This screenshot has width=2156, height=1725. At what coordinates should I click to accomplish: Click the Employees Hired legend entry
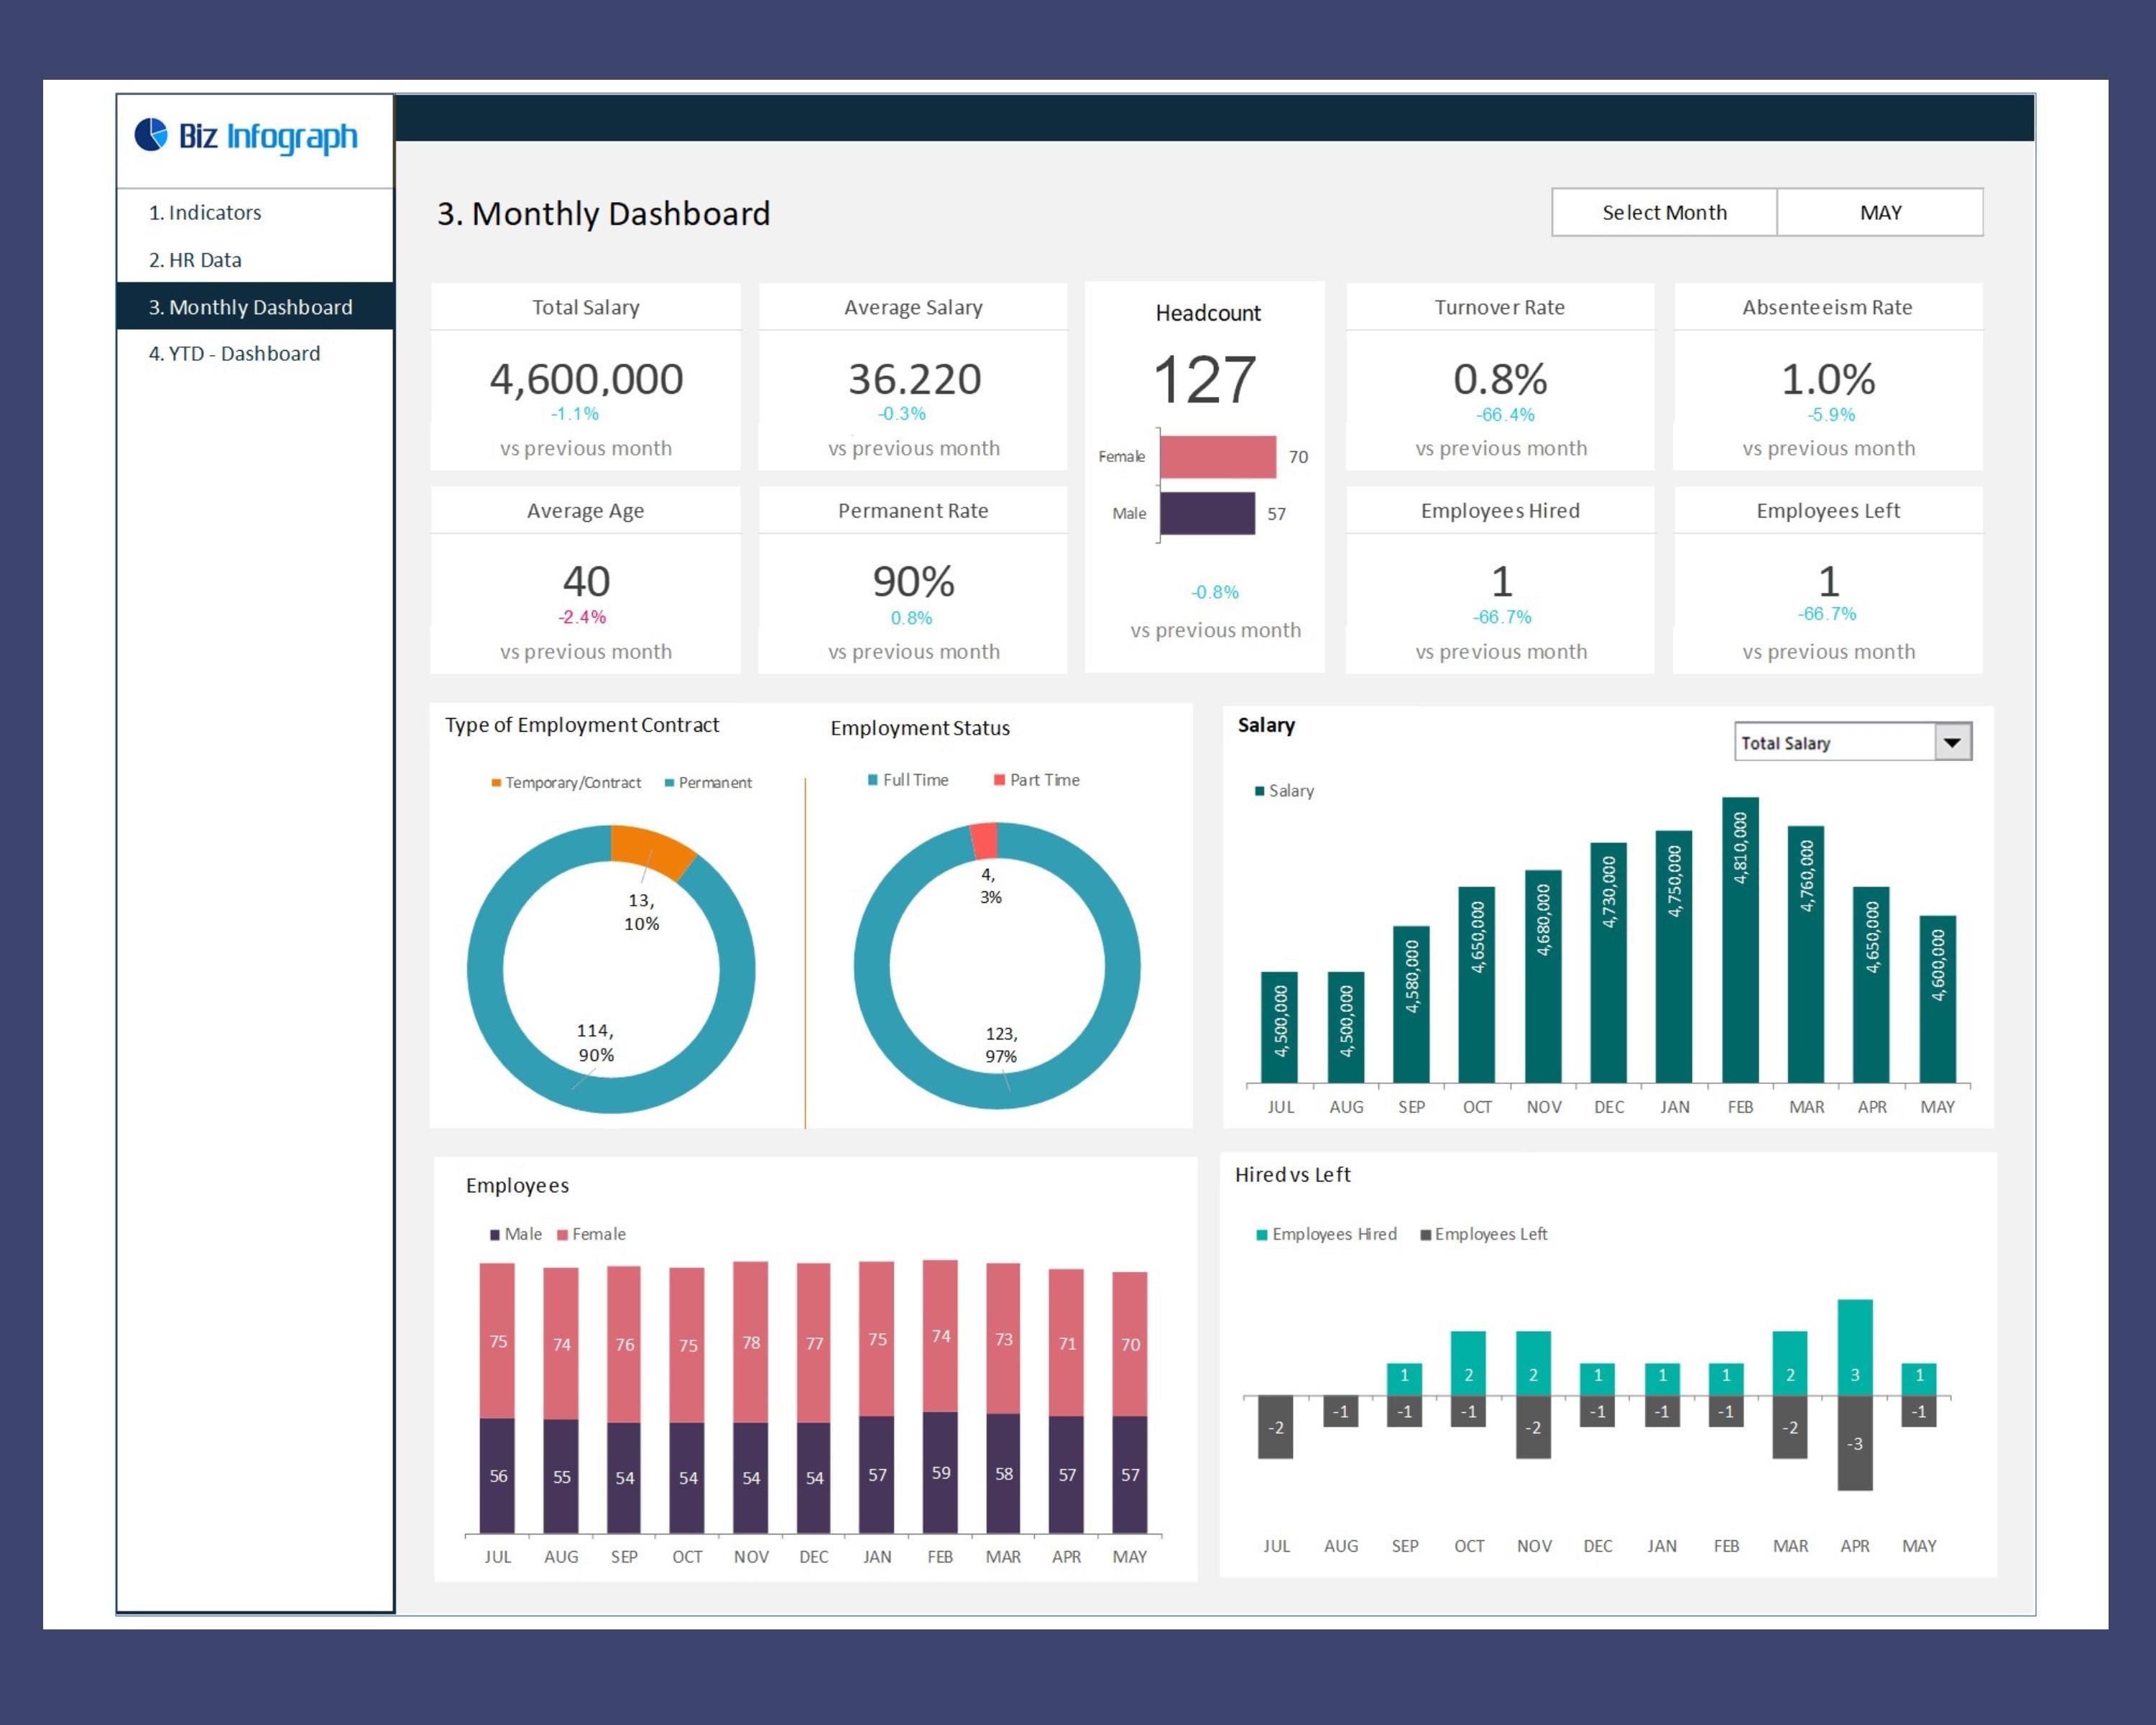point(1326,1234)
